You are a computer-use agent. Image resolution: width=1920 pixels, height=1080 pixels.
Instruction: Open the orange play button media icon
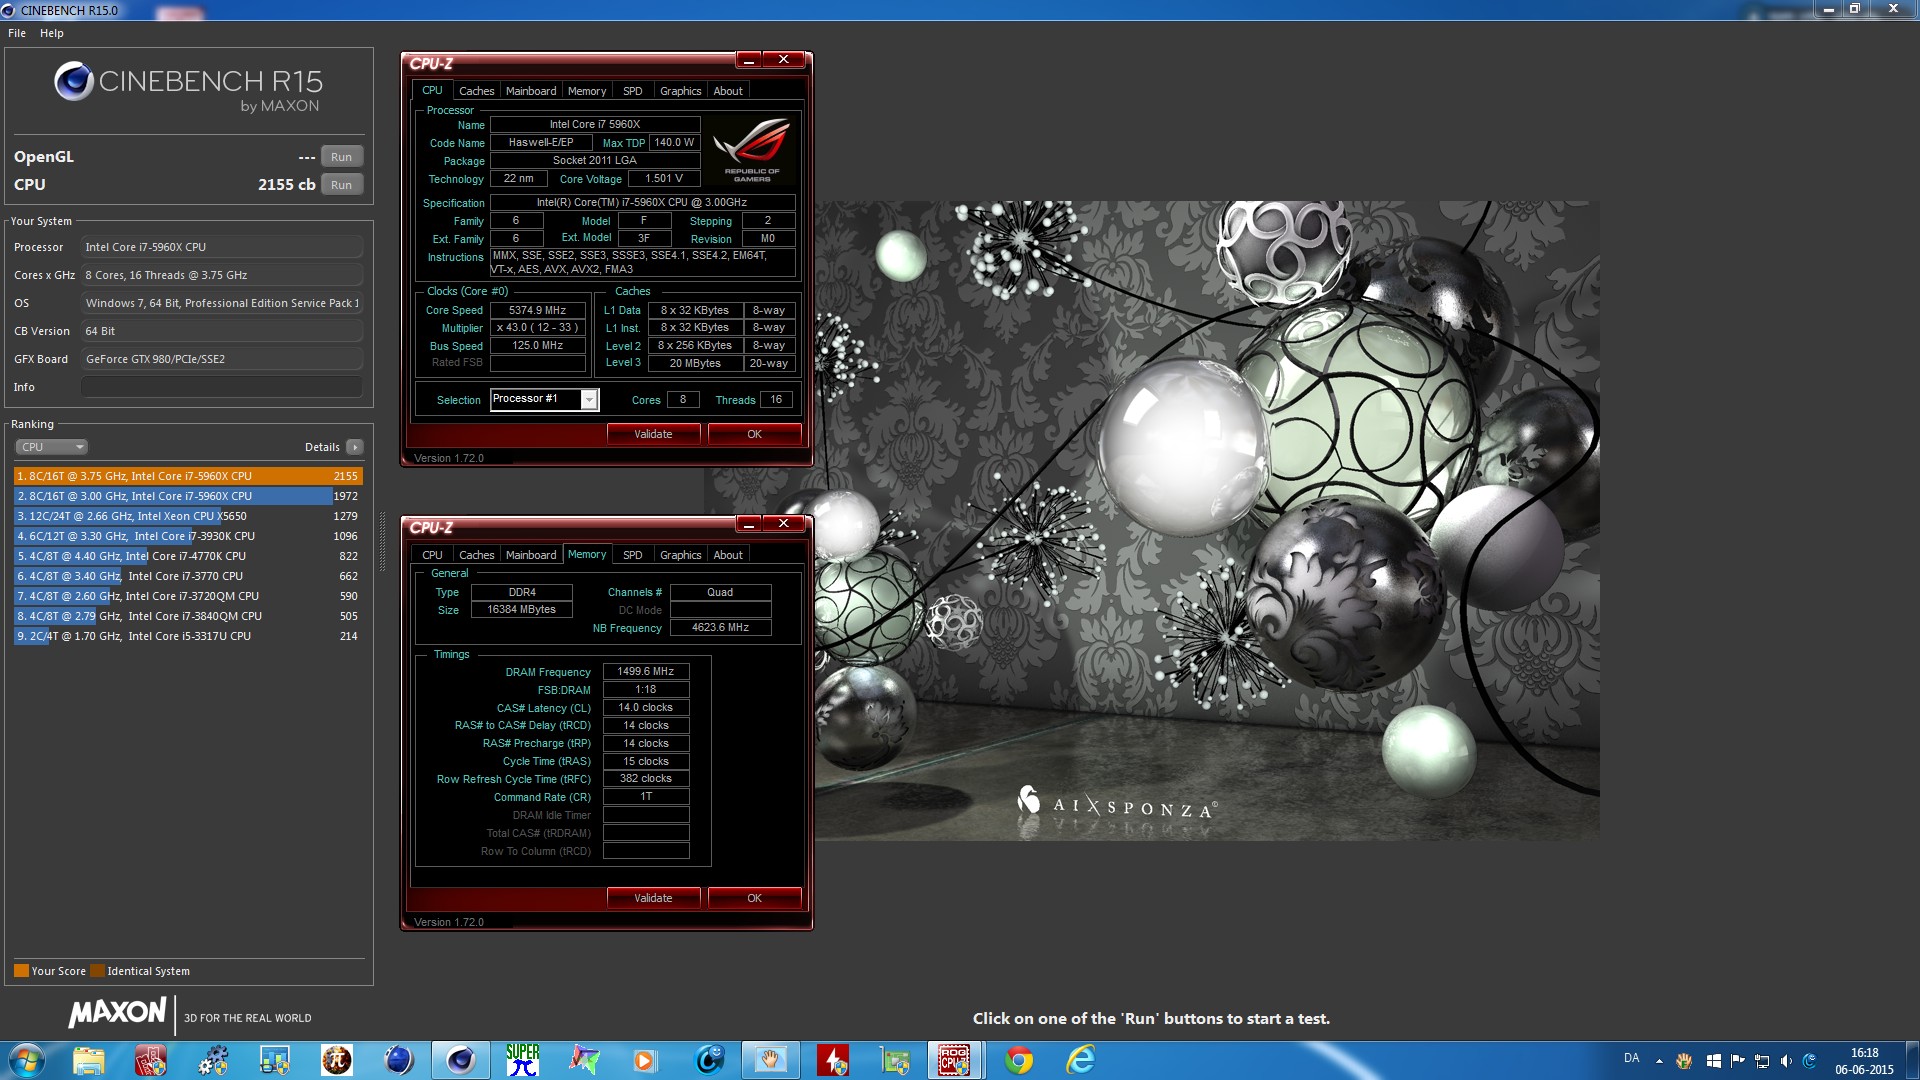(x=645, y=1060)
